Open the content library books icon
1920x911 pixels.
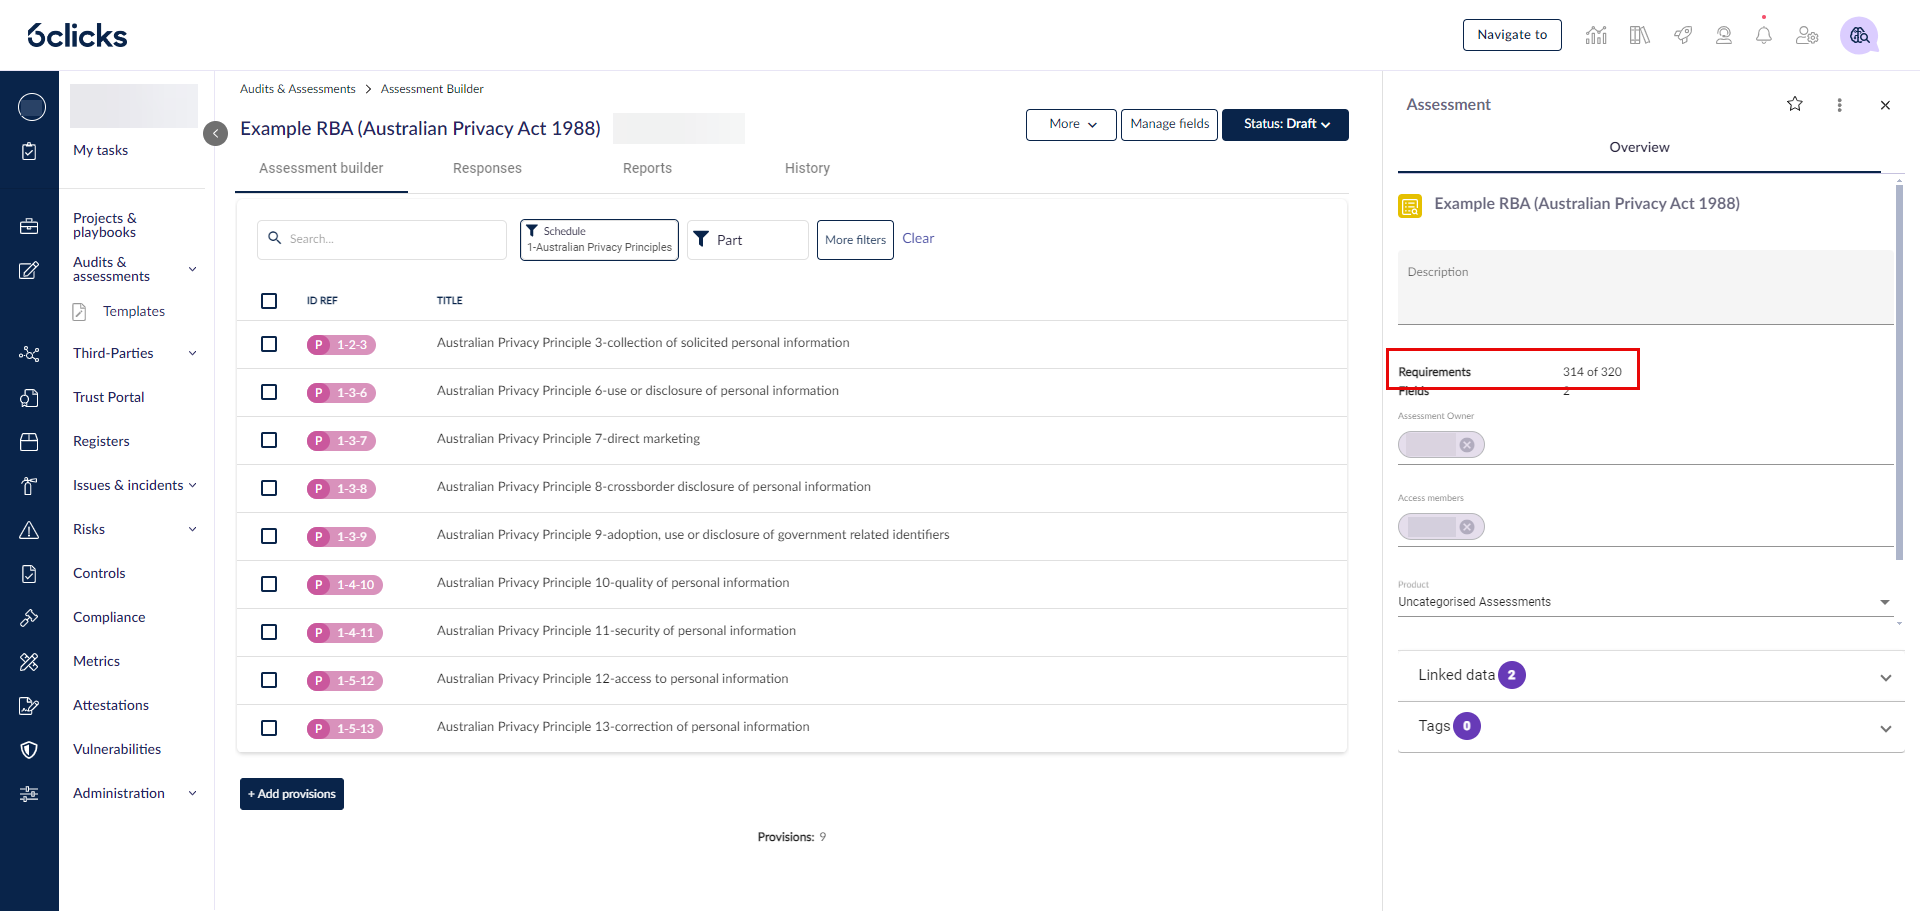[1639, 35]
